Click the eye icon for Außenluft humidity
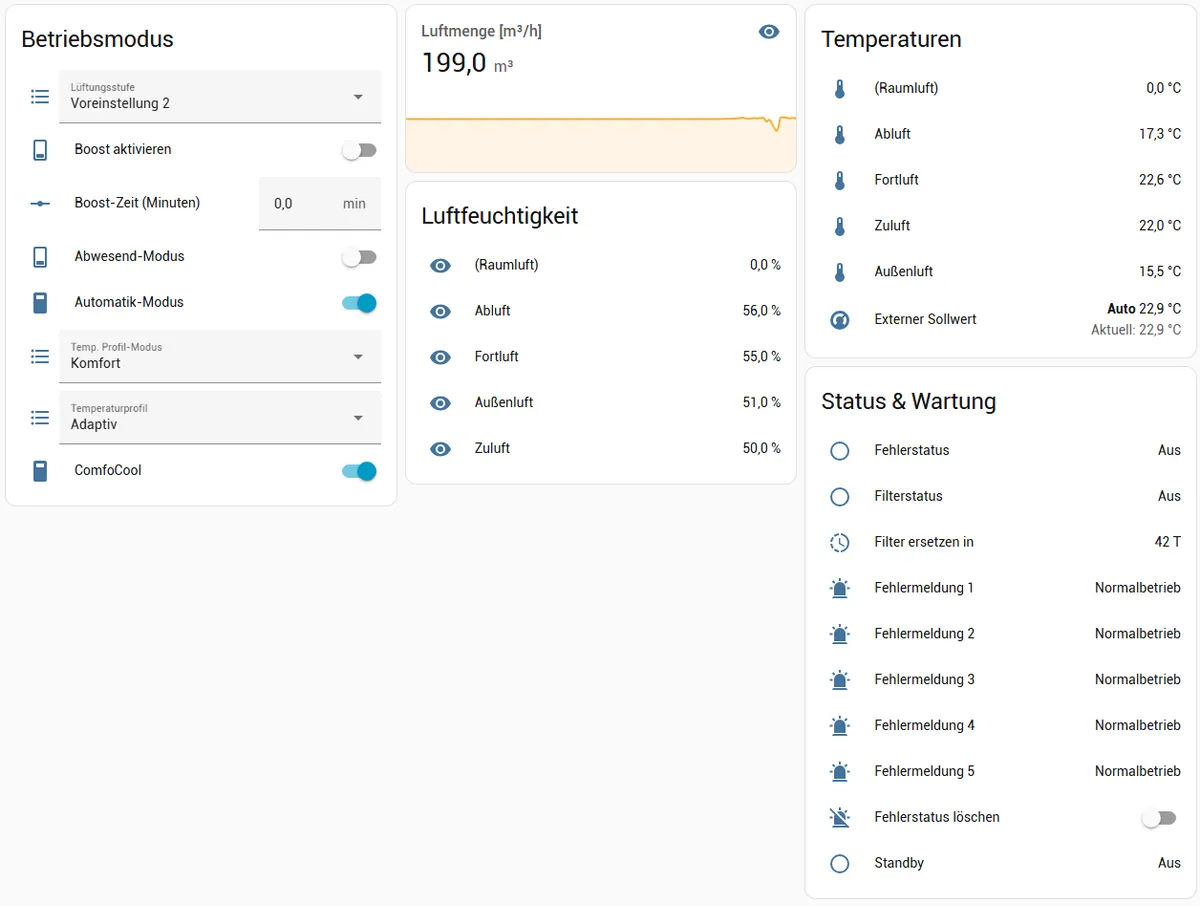The width and height of the screenshot is (1200, 906). 440,403
